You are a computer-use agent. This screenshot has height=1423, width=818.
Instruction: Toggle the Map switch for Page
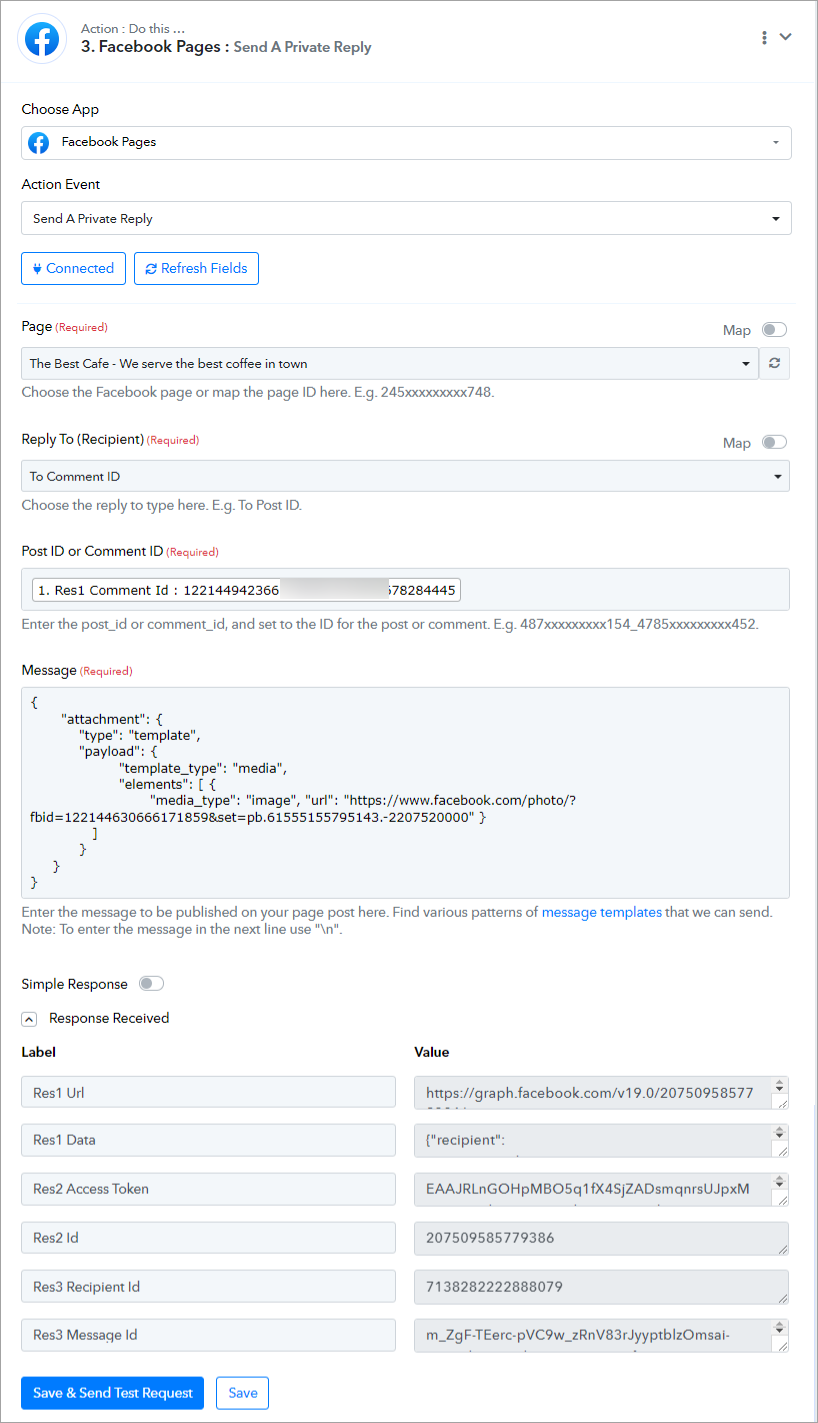pos(774,330)
